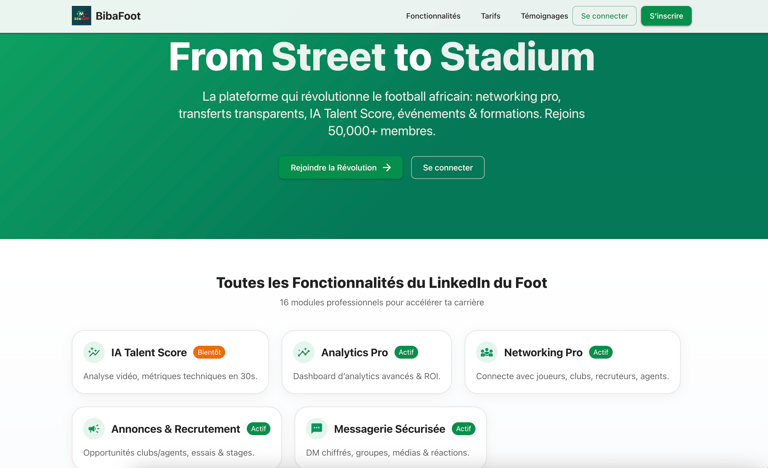
Task: Click the BibaFoot brand name link
Action: (118, 16)
